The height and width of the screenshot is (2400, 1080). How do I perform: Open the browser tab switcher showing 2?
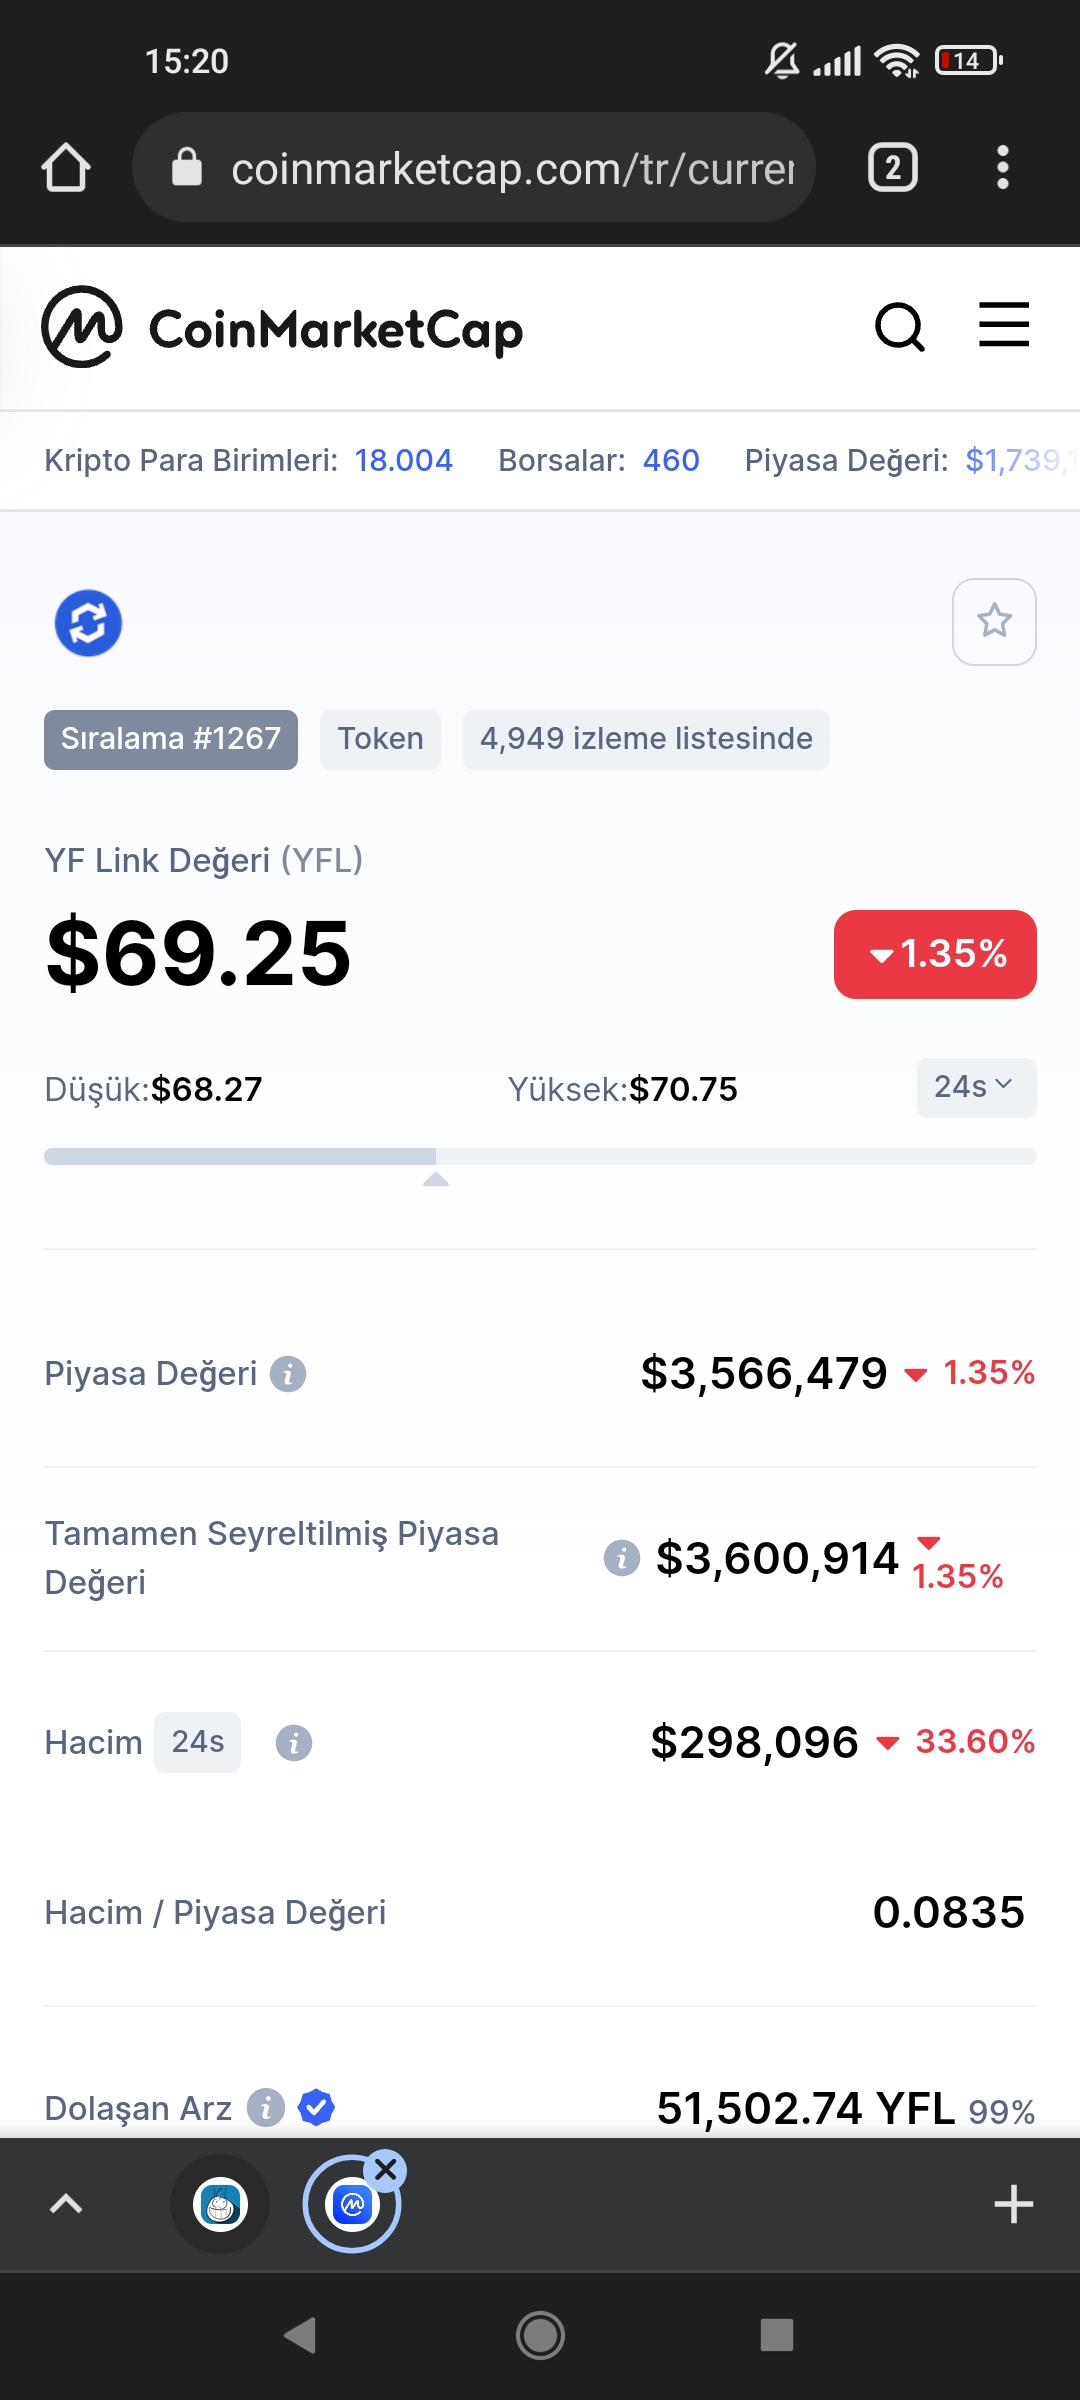(893, 167)
